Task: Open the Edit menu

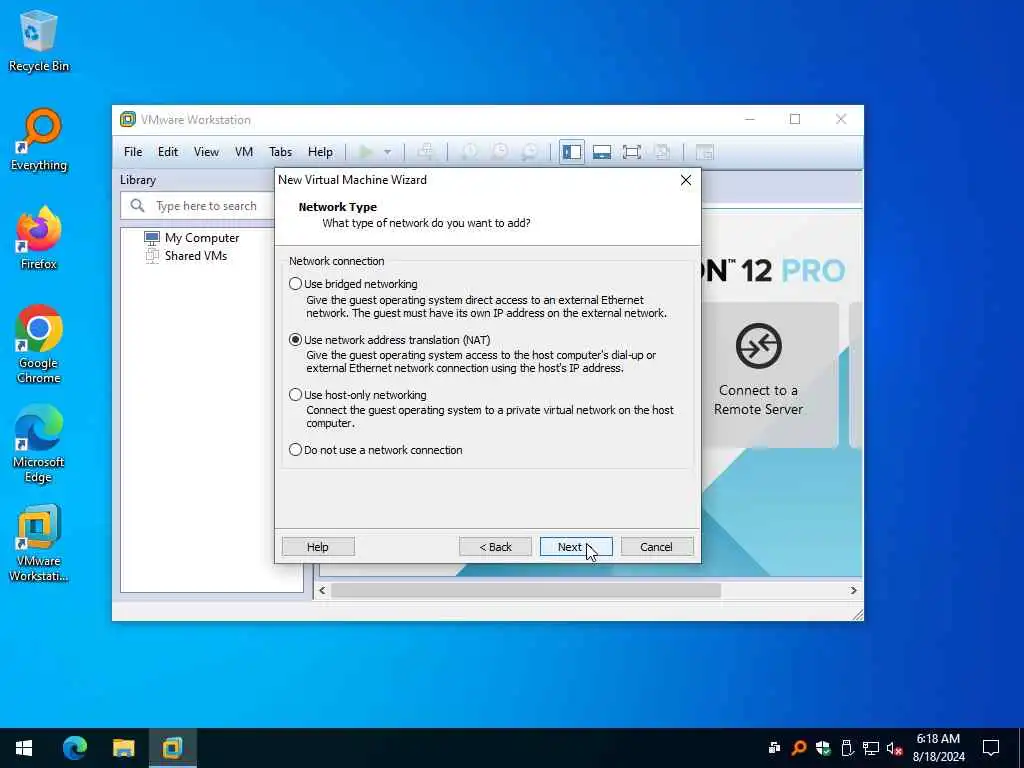Action: (168, 152)
